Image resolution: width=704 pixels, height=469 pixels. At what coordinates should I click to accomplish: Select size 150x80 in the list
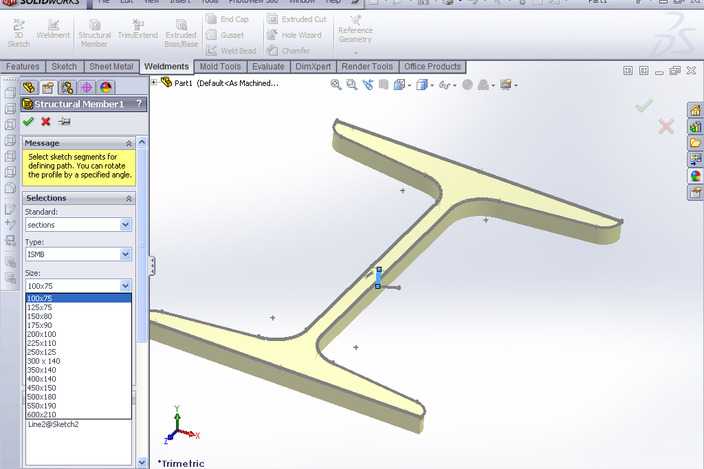(x=79, y=316)
